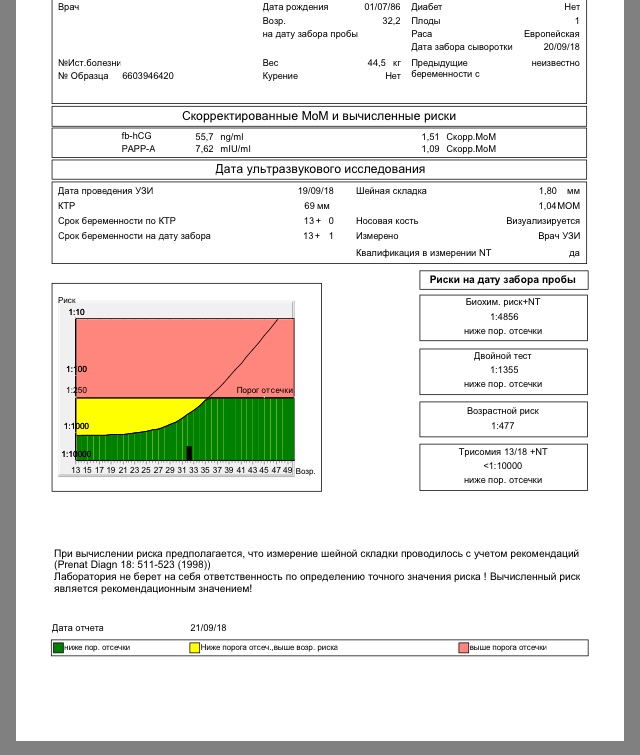Click the 'Порог отсечки' label inside the chart
The width and height of the screenshot is (640, 755).
[264, 390]
